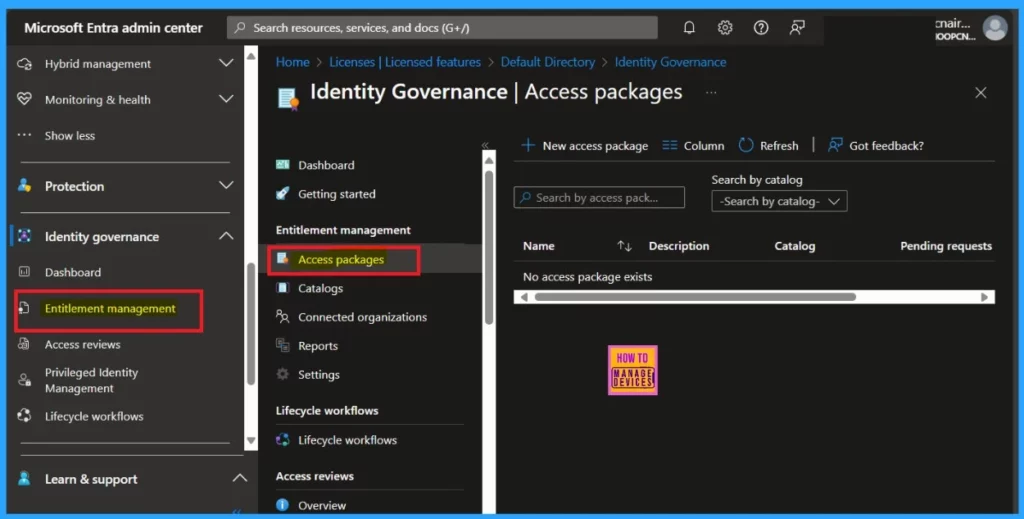This screenshot has width=1024, height=519.
Task: Click the inner menu Dashboard icon
Action: (x=283, y=165)
